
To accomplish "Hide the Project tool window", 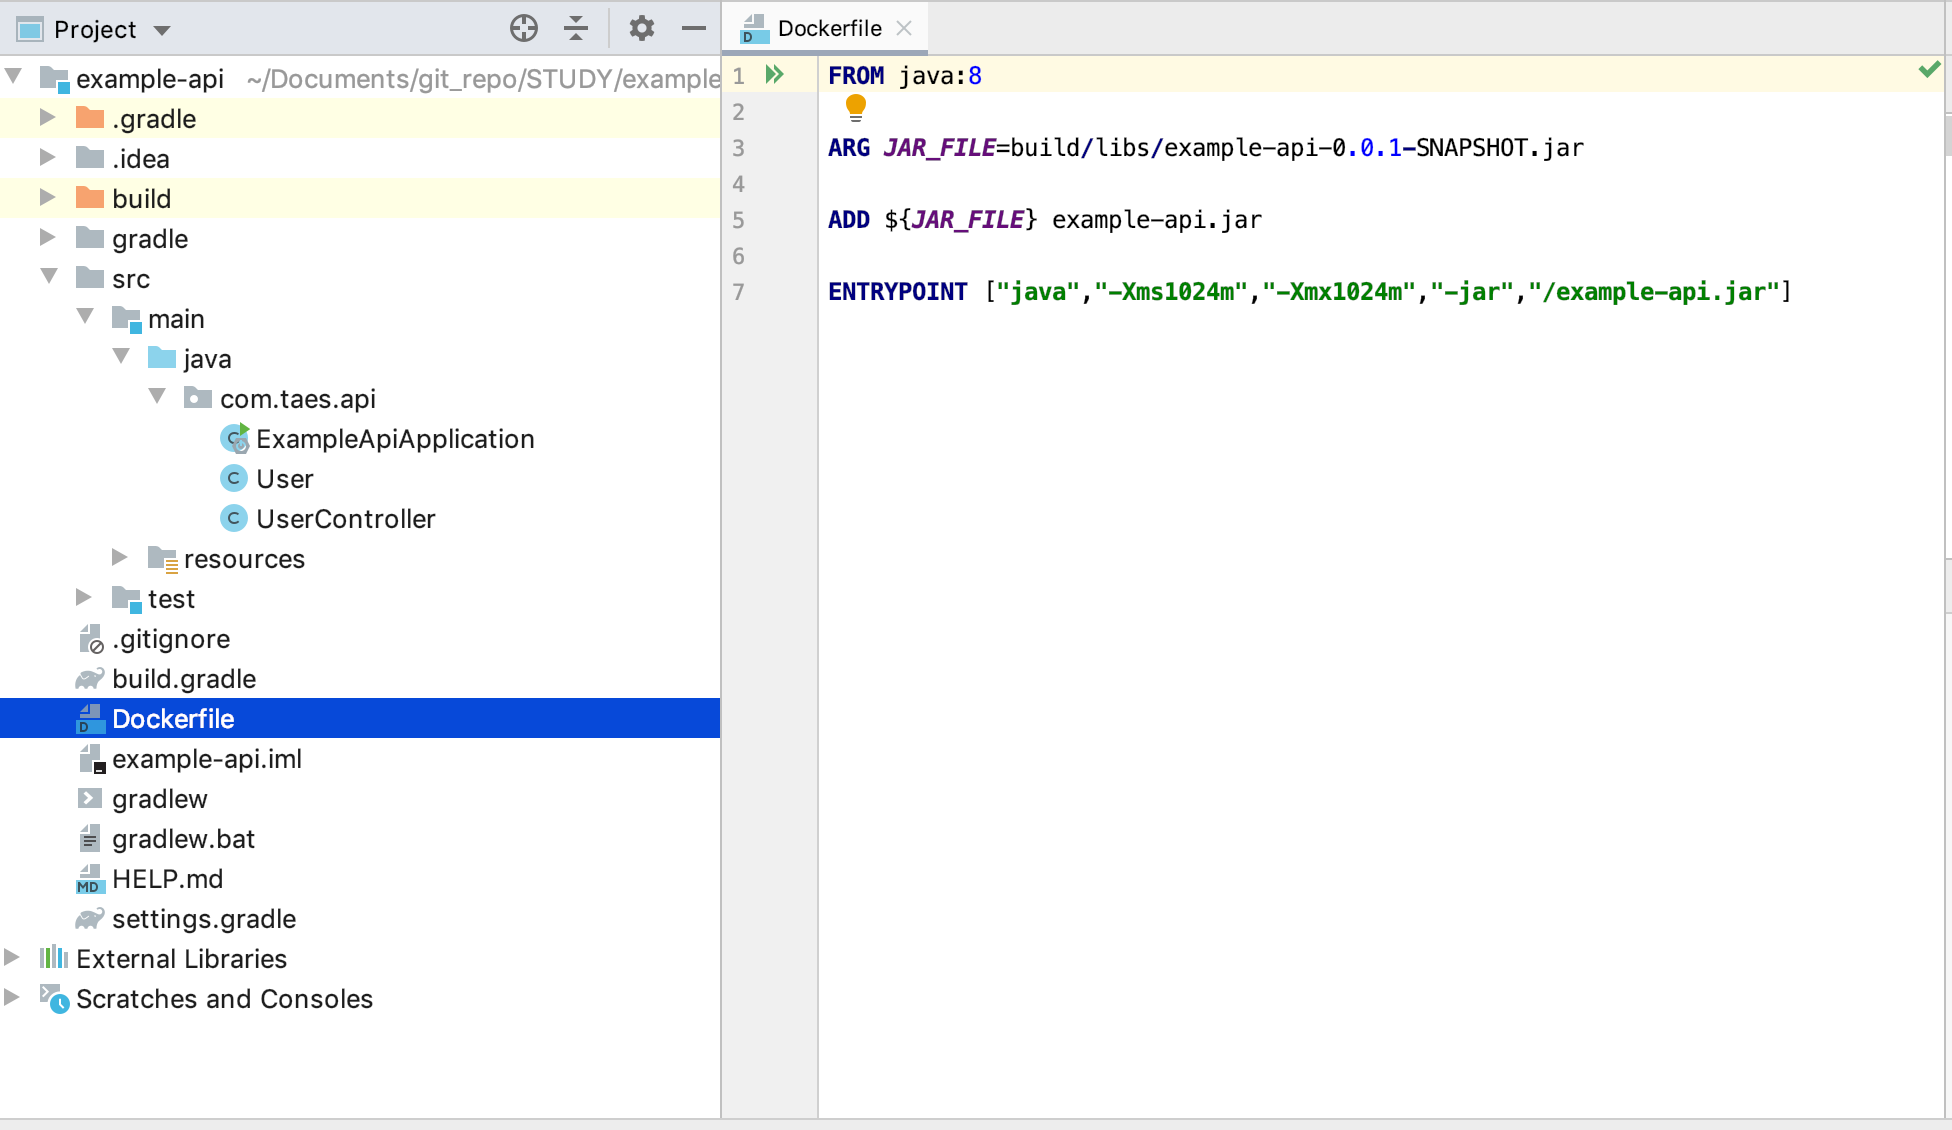I will coord(694,28).
